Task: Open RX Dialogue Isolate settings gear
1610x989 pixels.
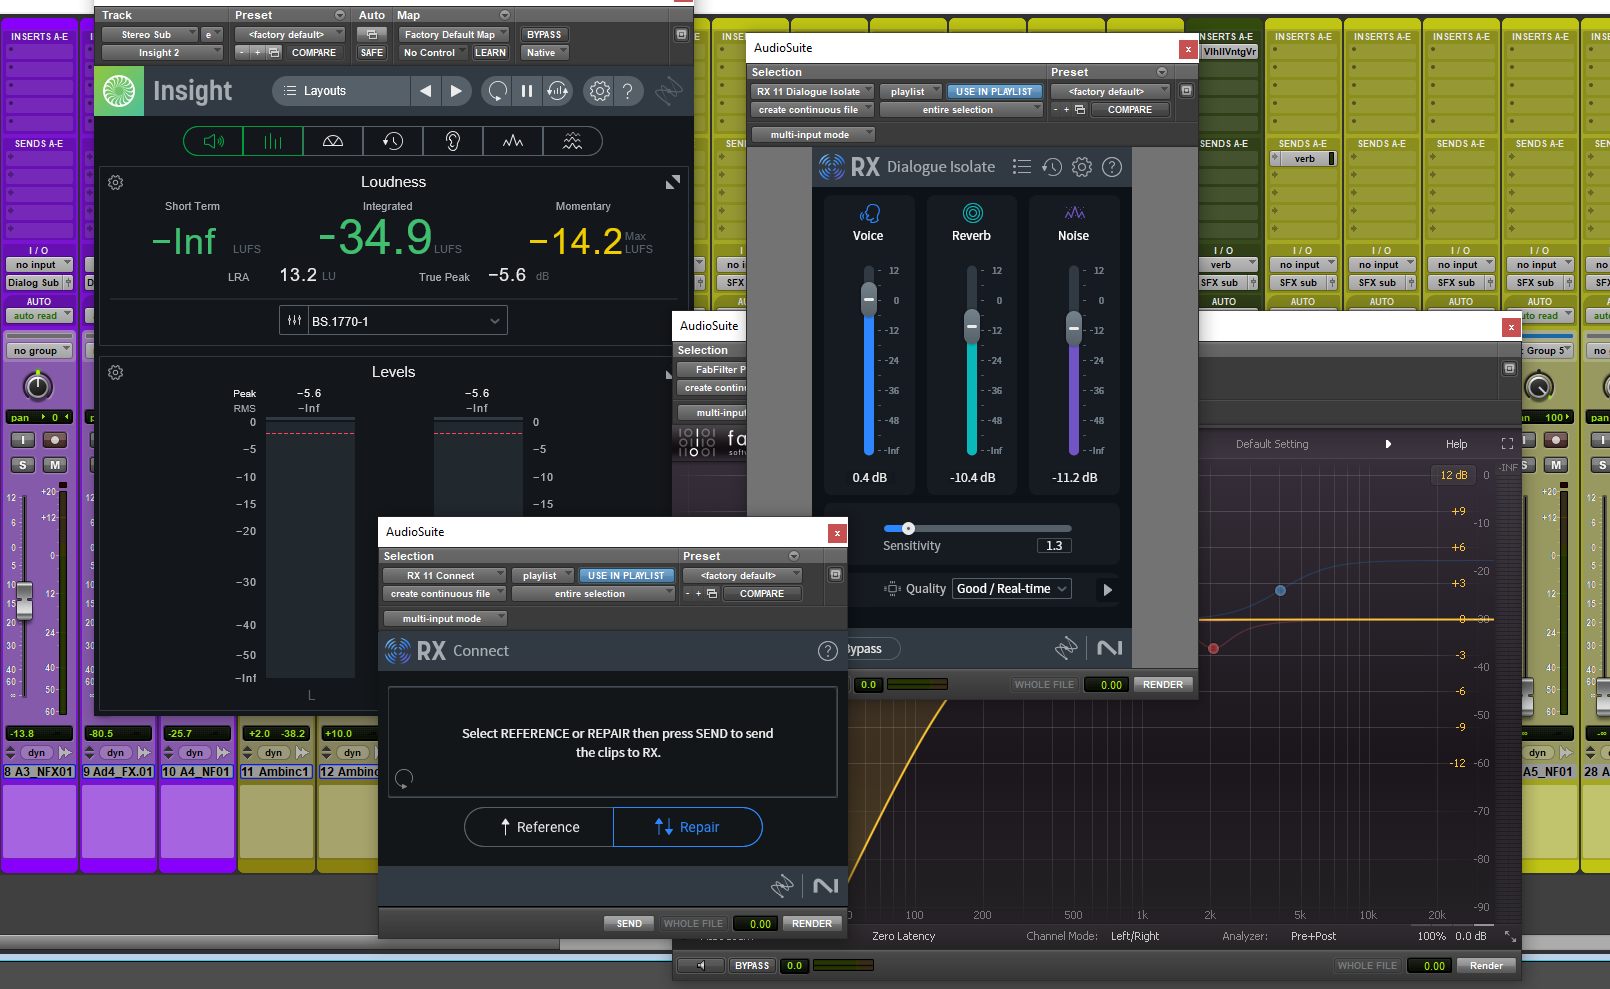Action: (x=1082, y=167)
